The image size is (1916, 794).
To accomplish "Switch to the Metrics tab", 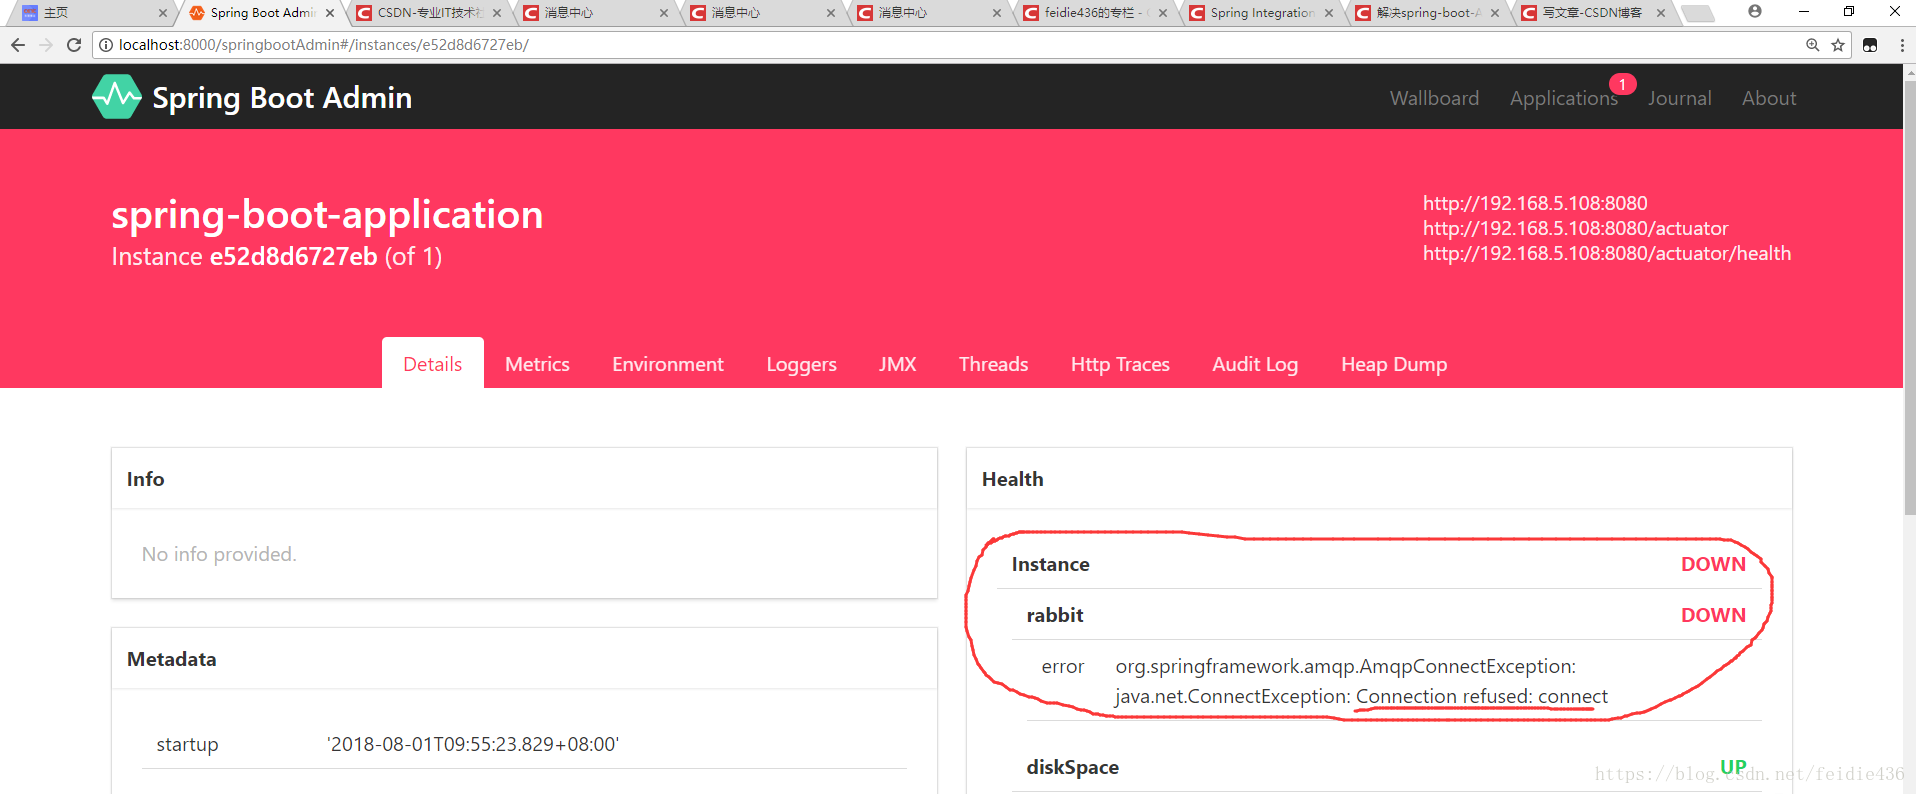I will click(537, 364).
